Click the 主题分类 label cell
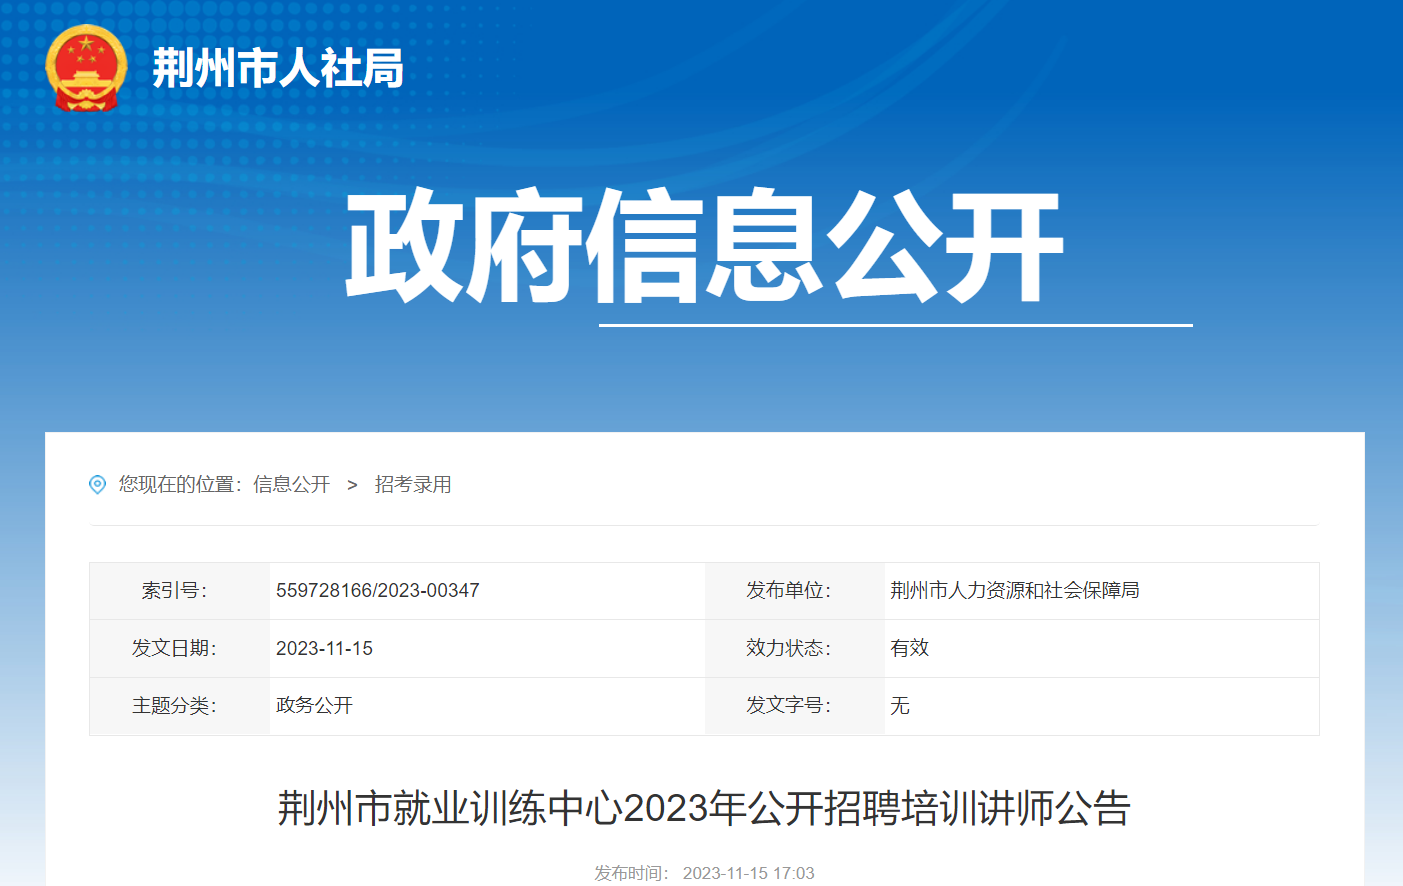The width and height of the screenshot is (1403, 886). 174,706
